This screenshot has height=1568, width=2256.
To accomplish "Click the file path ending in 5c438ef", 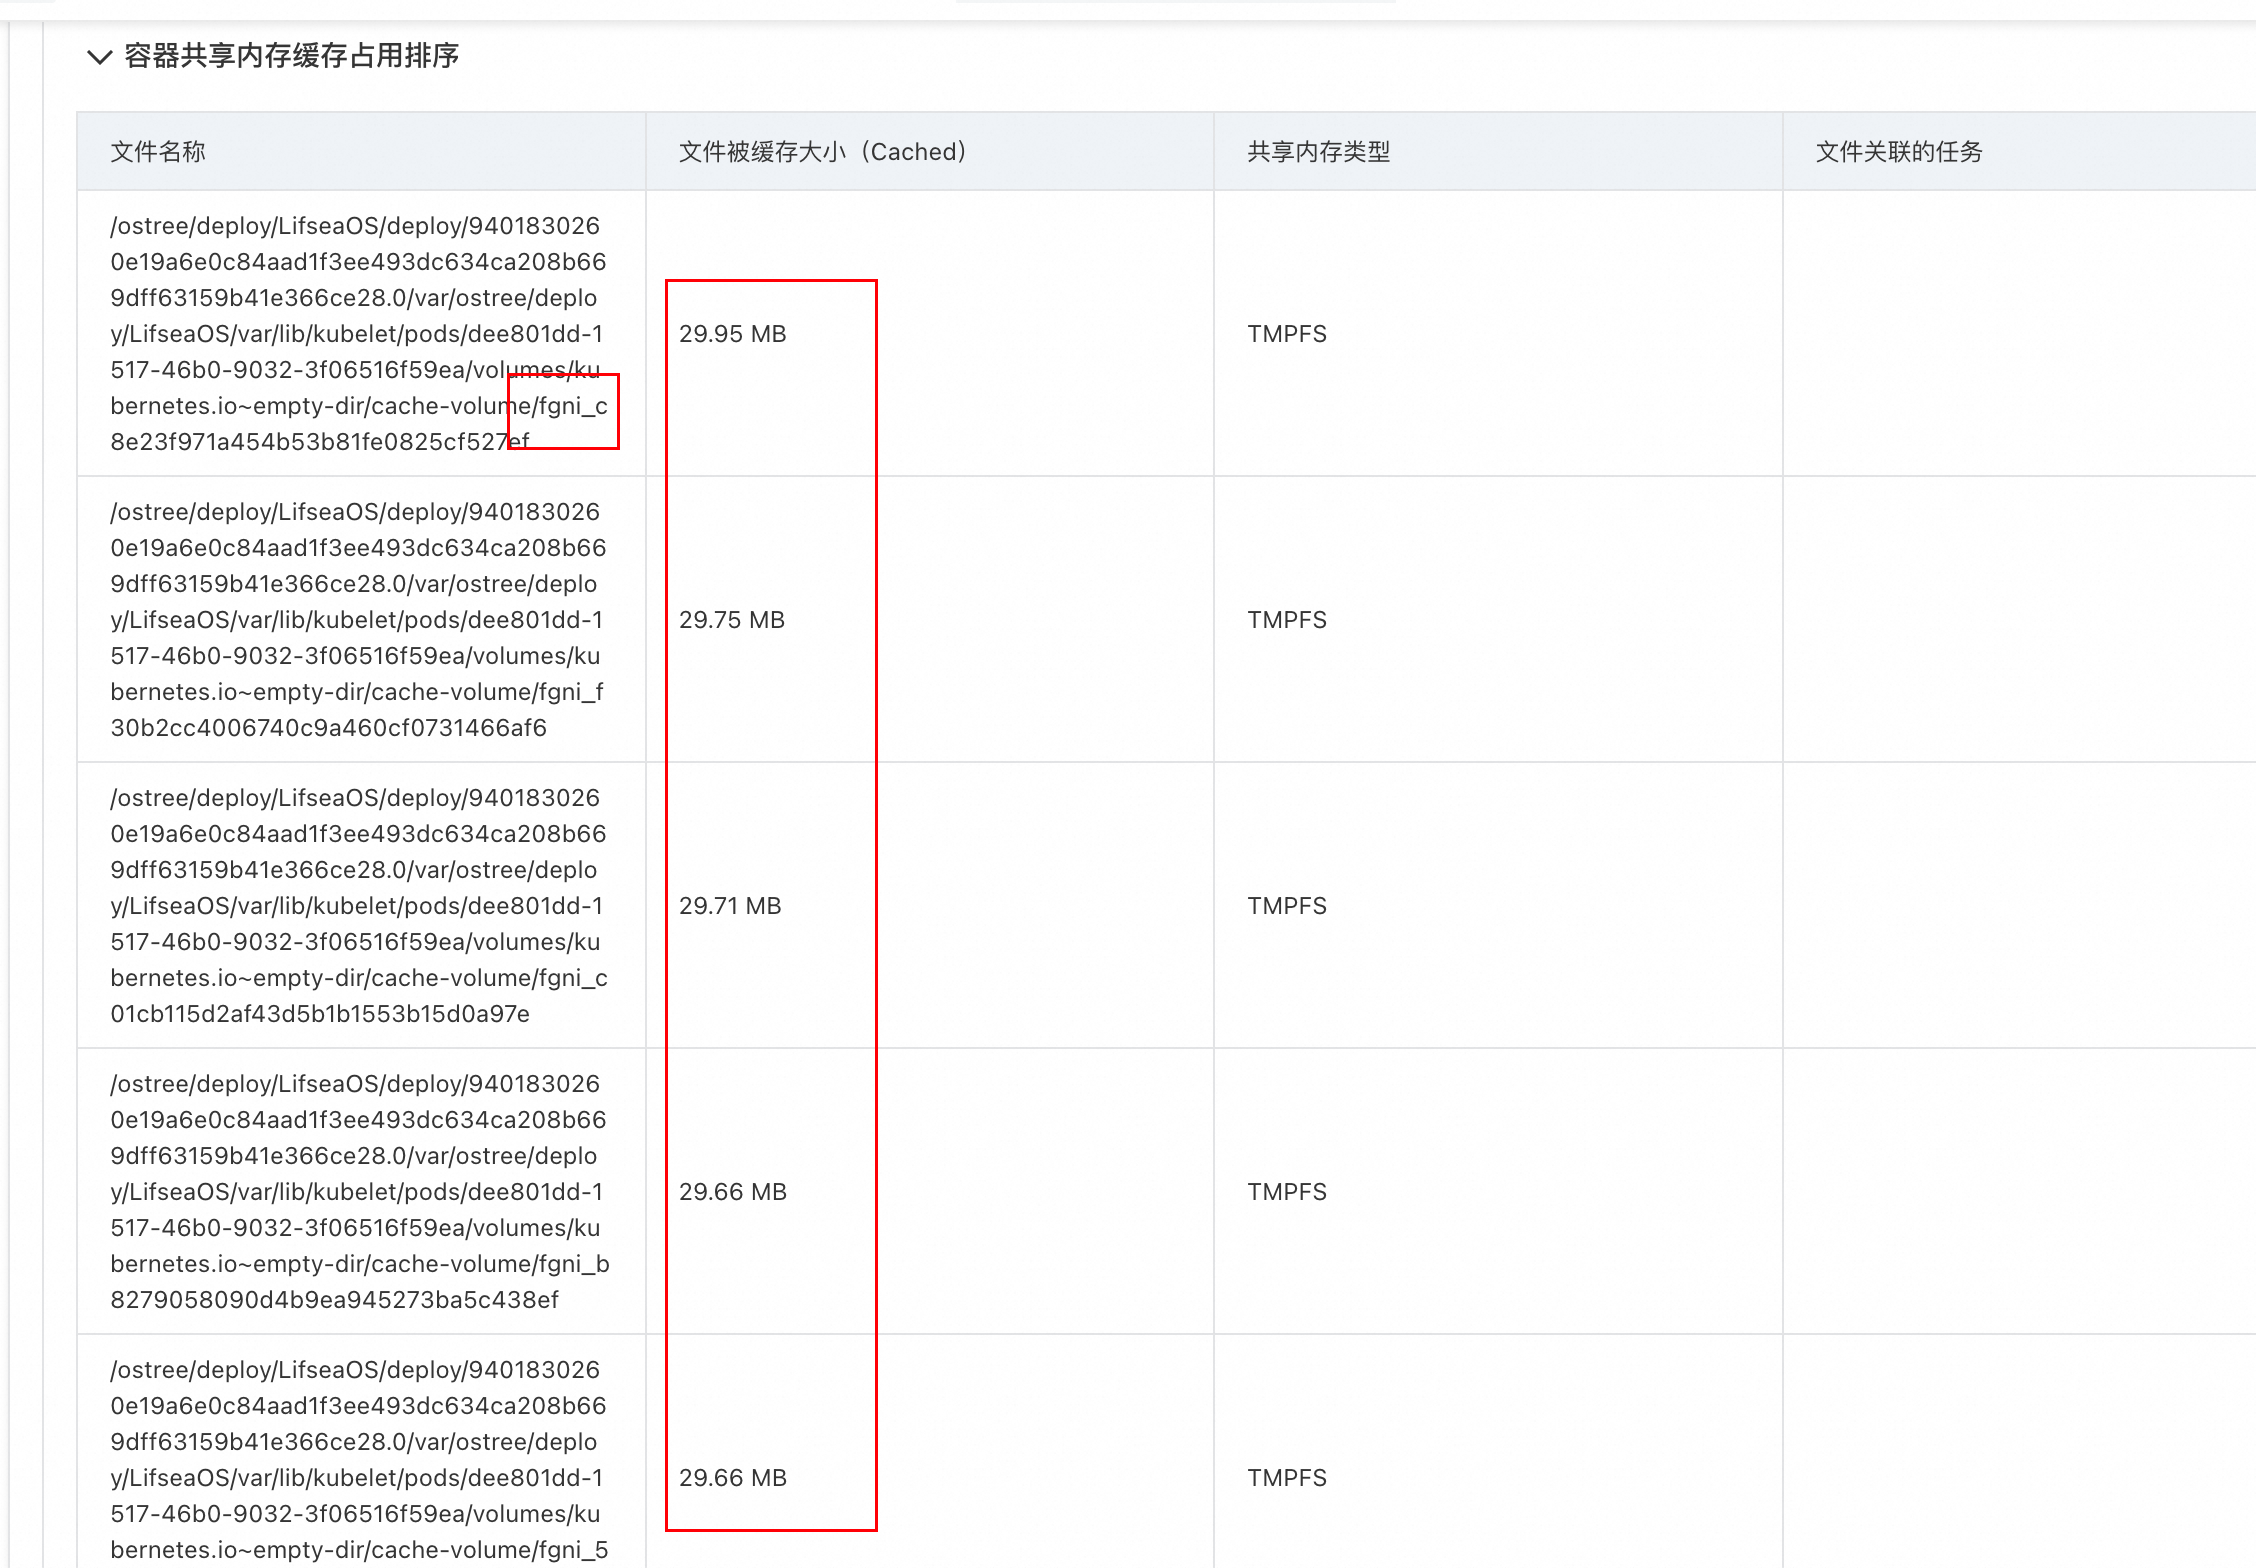I will [358, 1192].
